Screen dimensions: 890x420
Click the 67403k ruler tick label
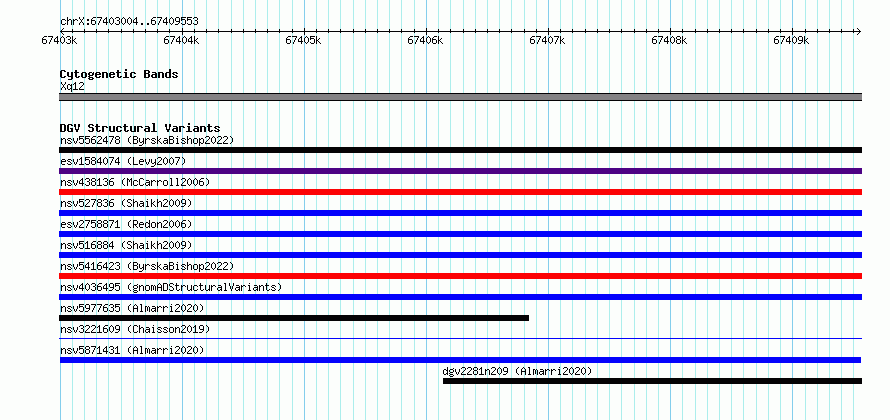point(60,40)
